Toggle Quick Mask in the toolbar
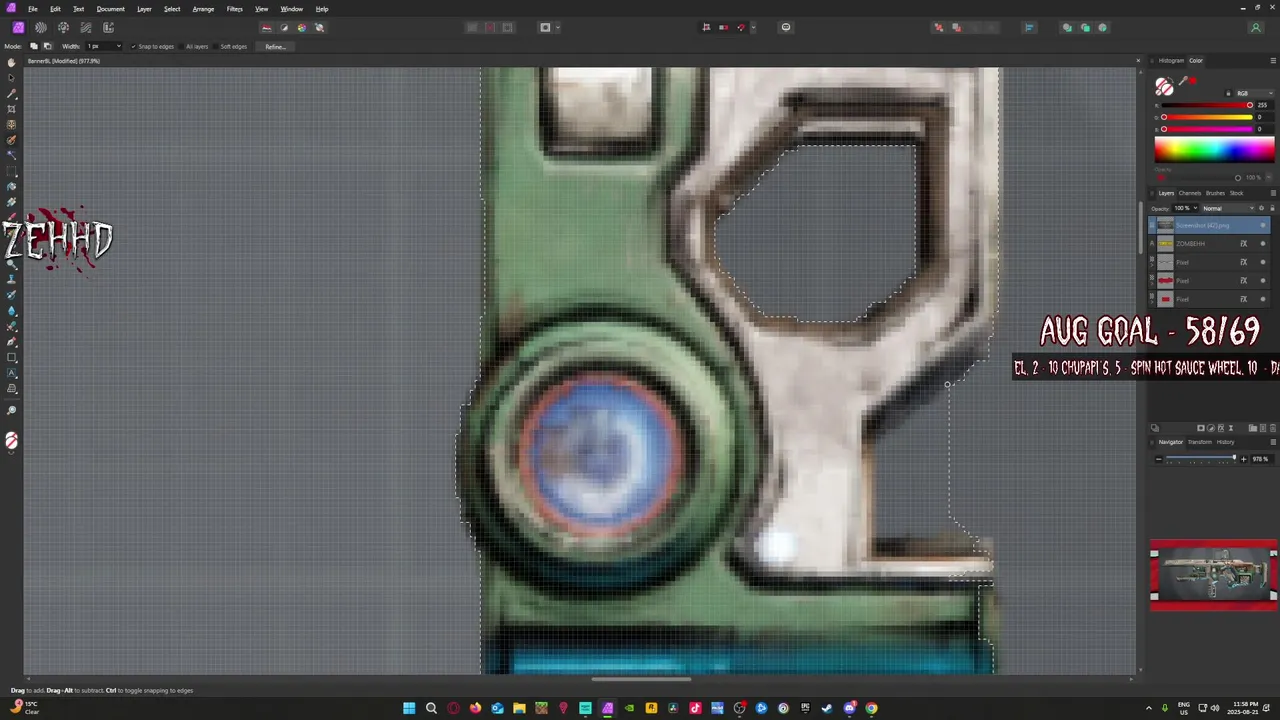The width and height of the screenshot is (1280, 720). click(x=545, y=27)
